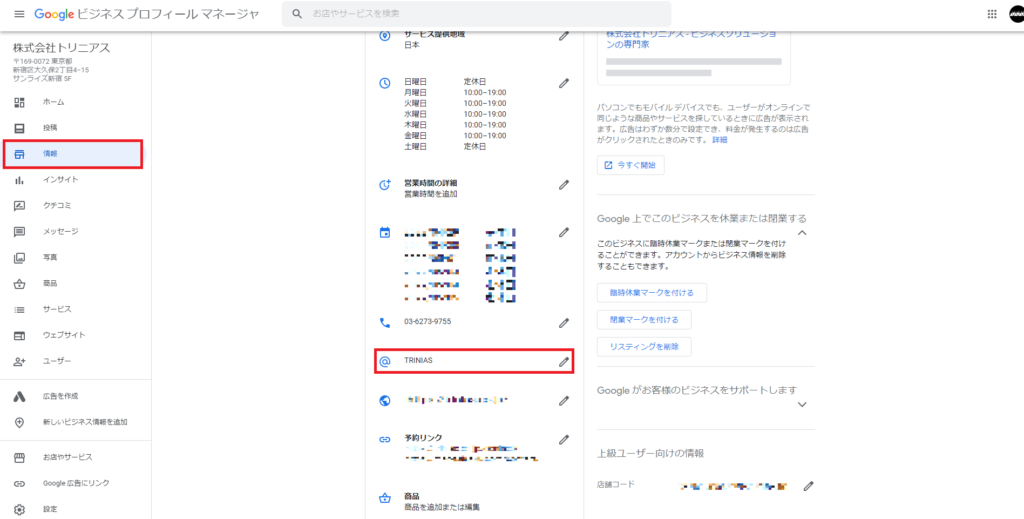Image resolution: width=1024 pixels, height=519 pixels.
Task: Click 閉業マークを付ける button
Action: pos(644,320)
